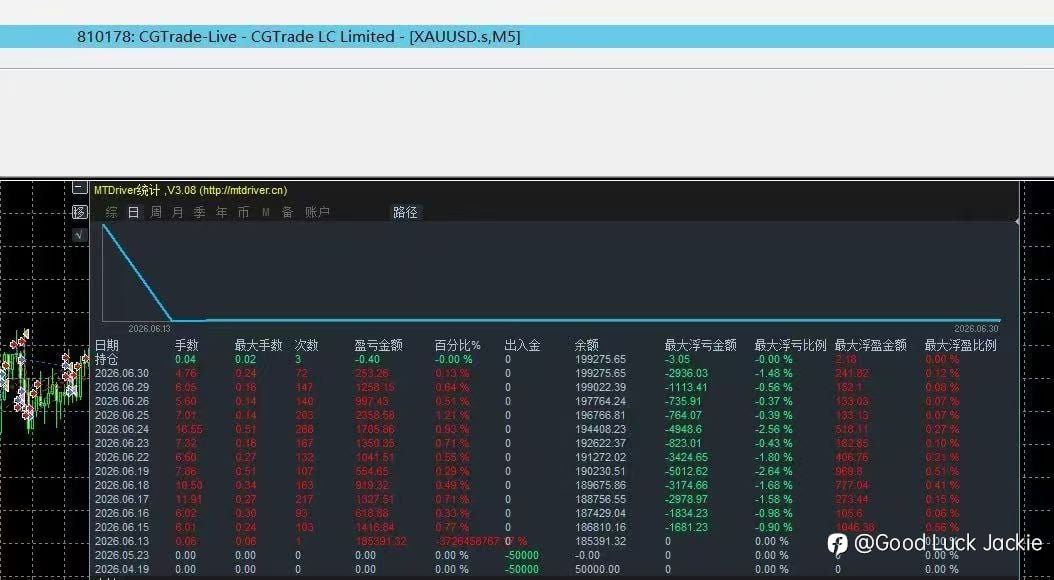Click the profit amount 1705.86
Screen dimensions: 1054x580
click(375, 429)
